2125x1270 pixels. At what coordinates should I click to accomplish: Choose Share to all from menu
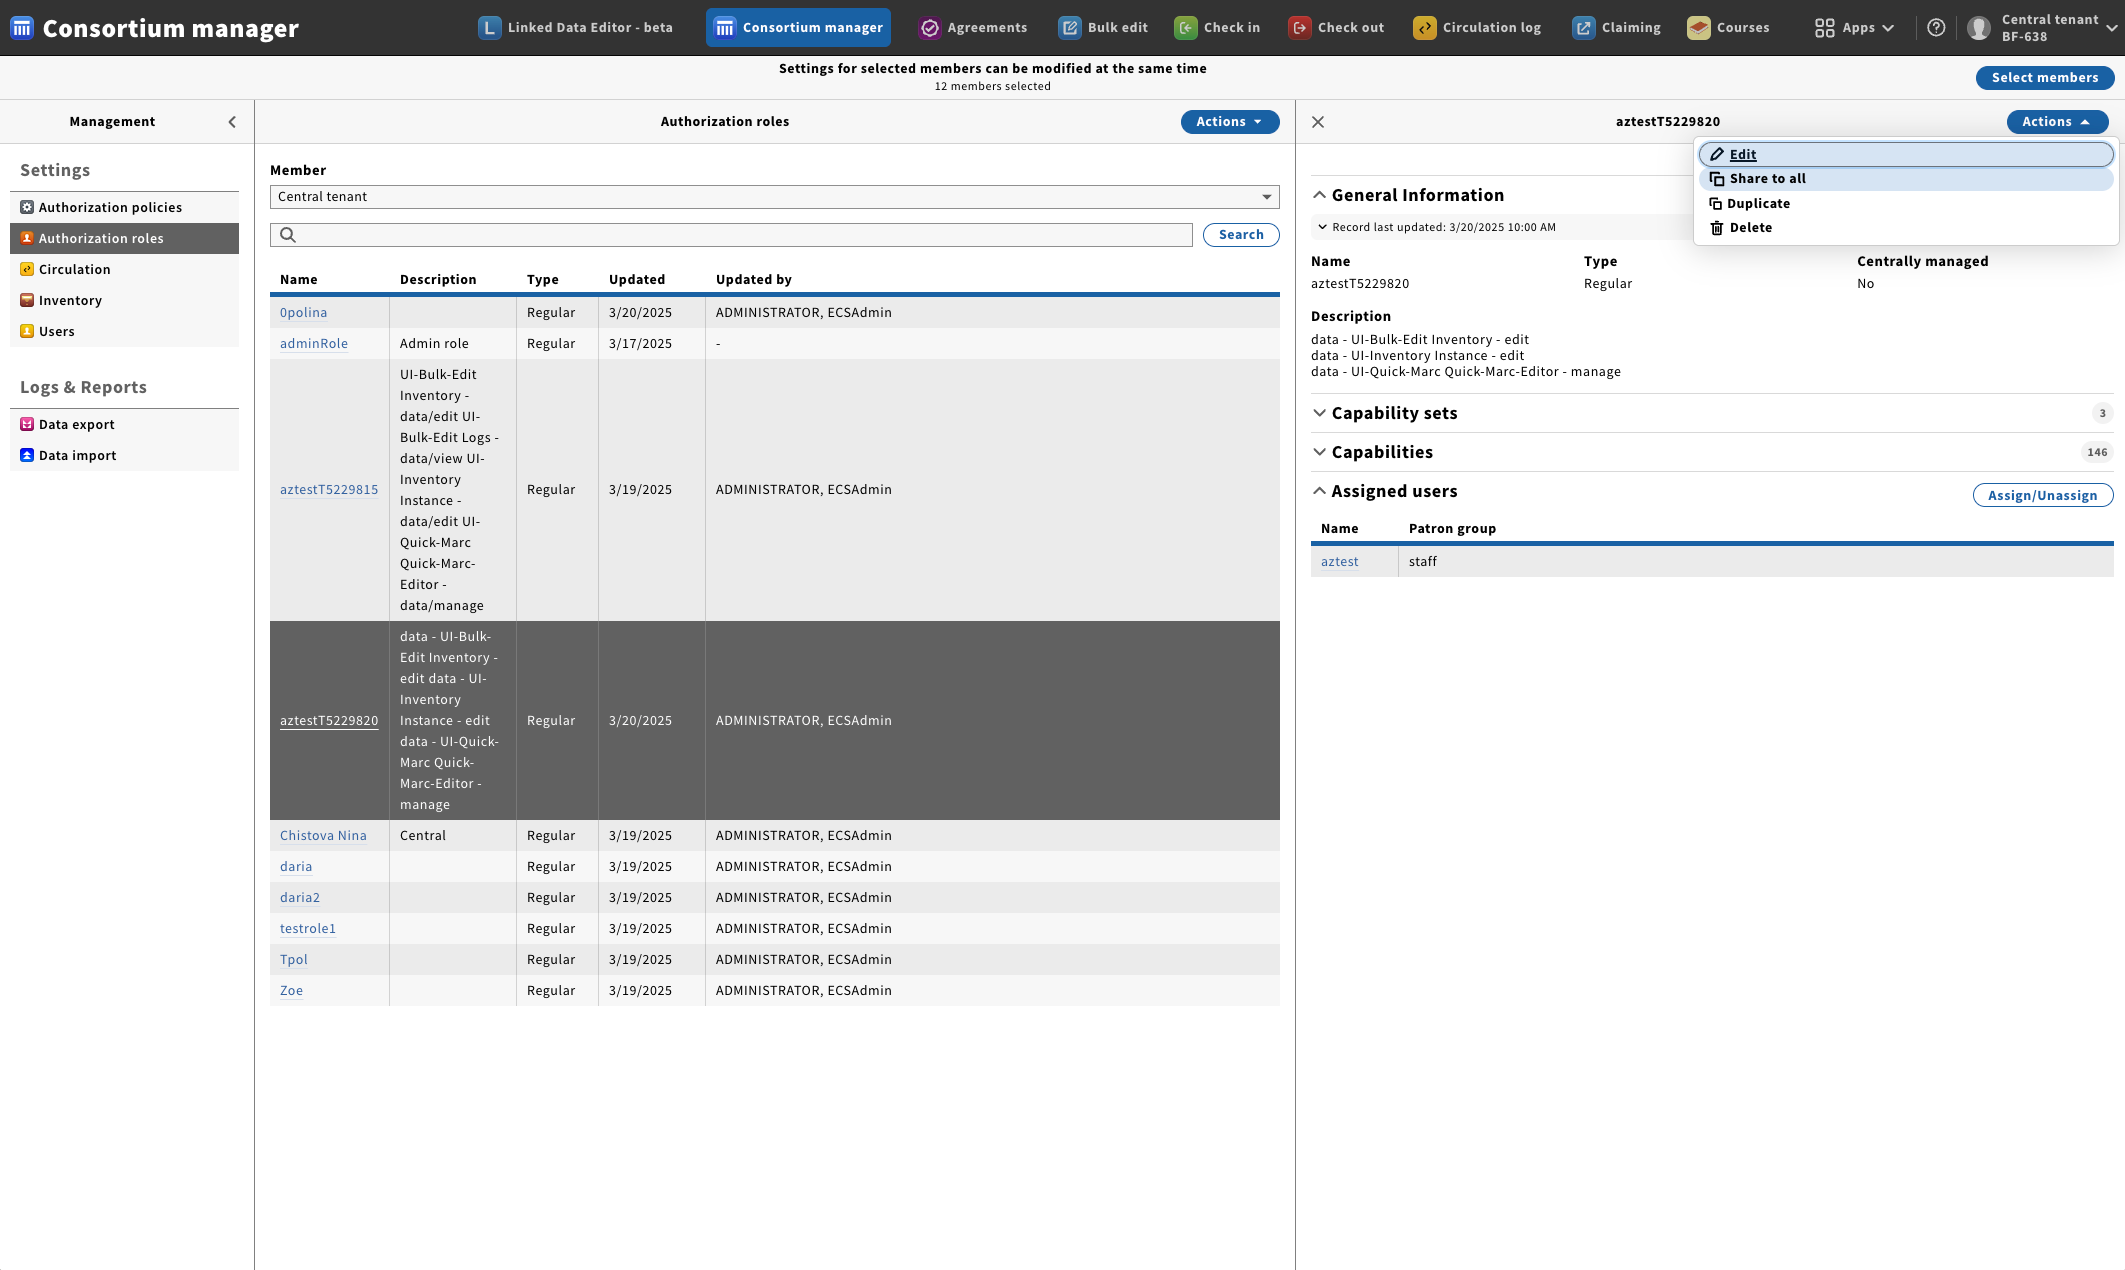[1906, 179]
